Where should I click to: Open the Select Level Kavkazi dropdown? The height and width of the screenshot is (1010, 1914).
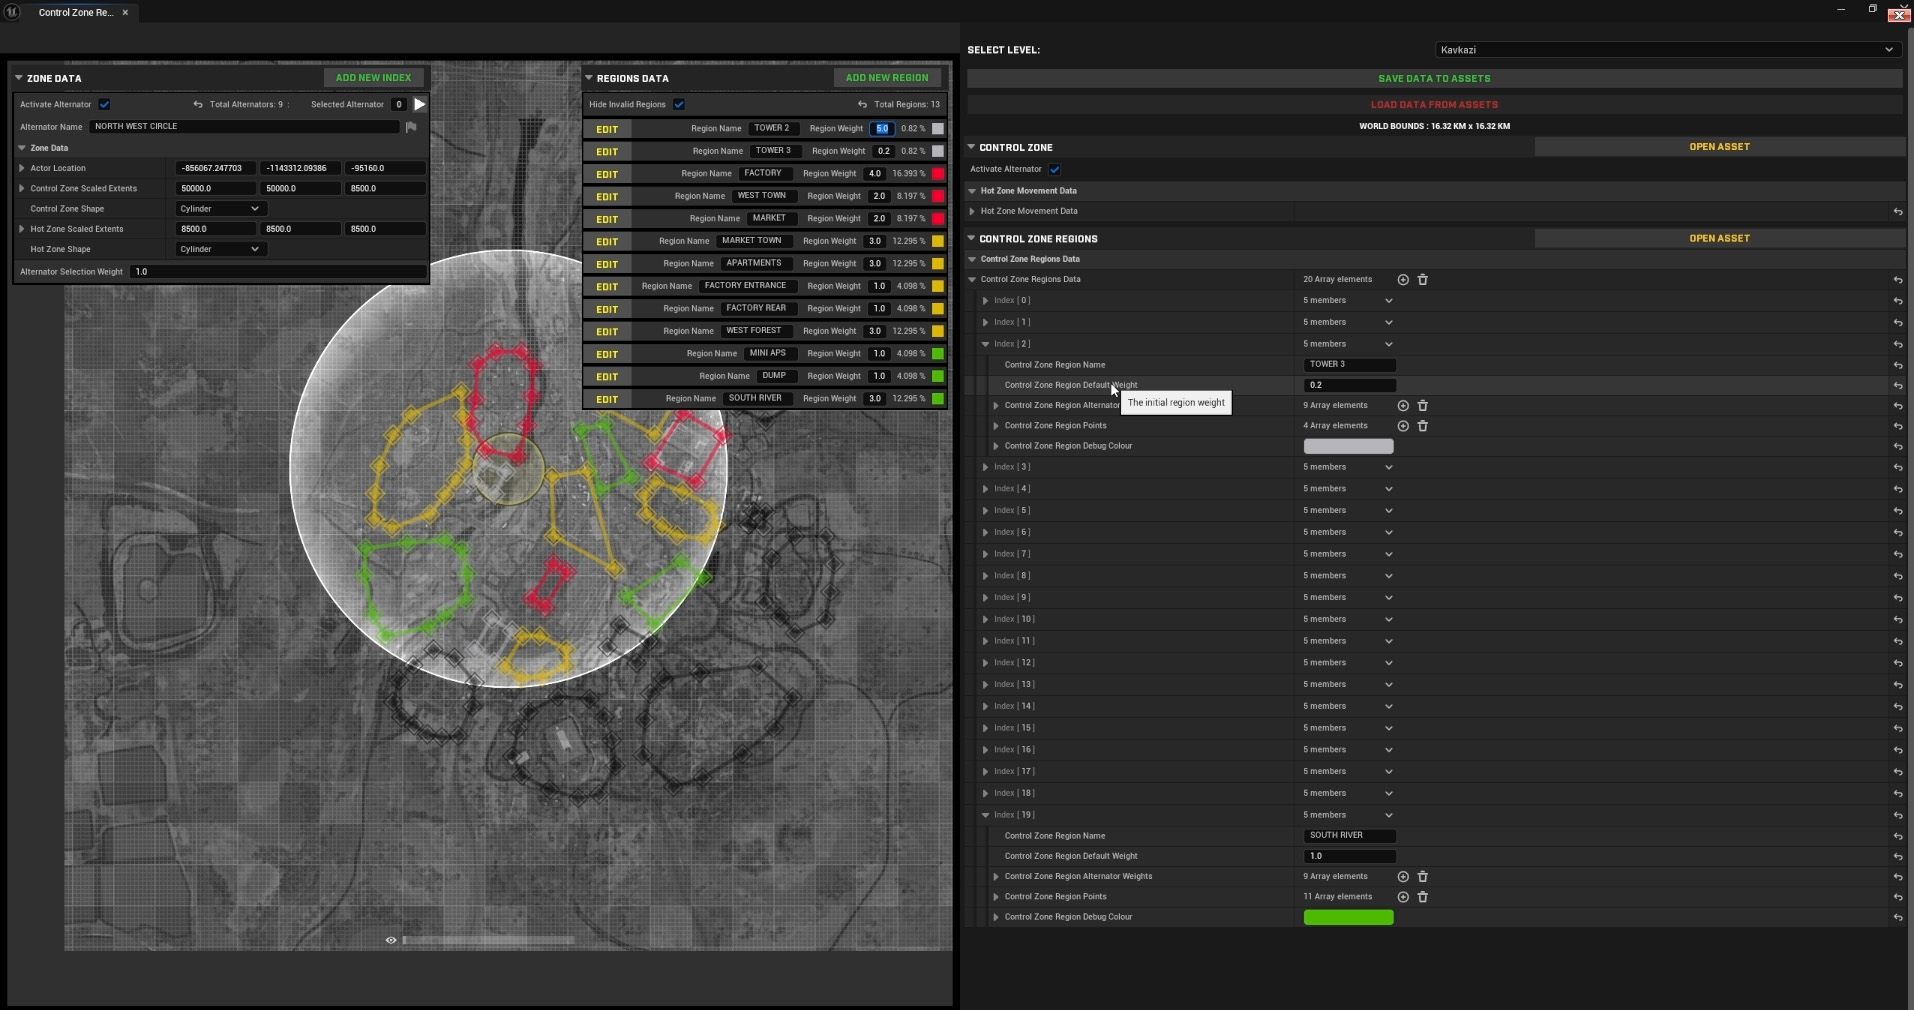[x=1666, y=50]
